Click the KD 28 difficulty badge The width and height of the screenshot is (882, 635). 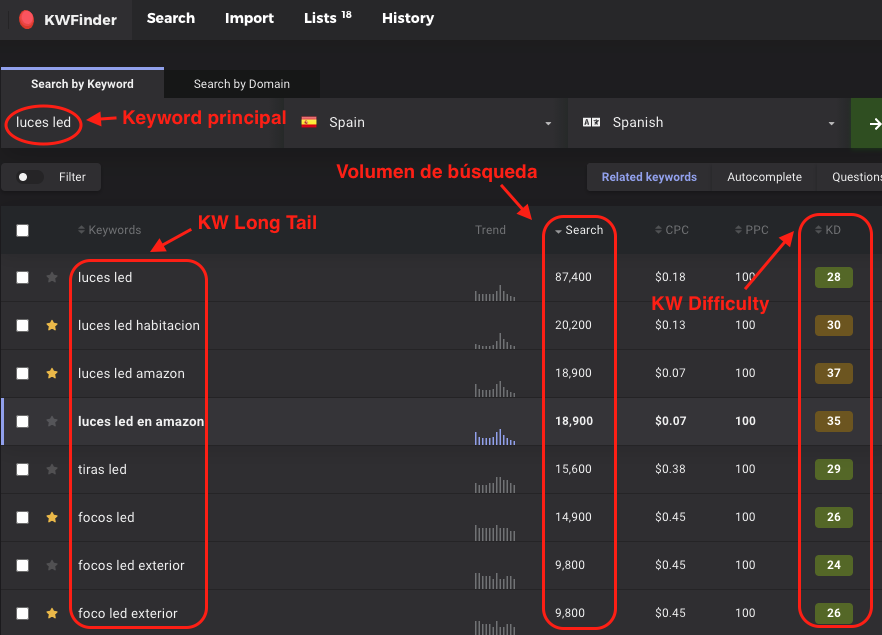833,278
